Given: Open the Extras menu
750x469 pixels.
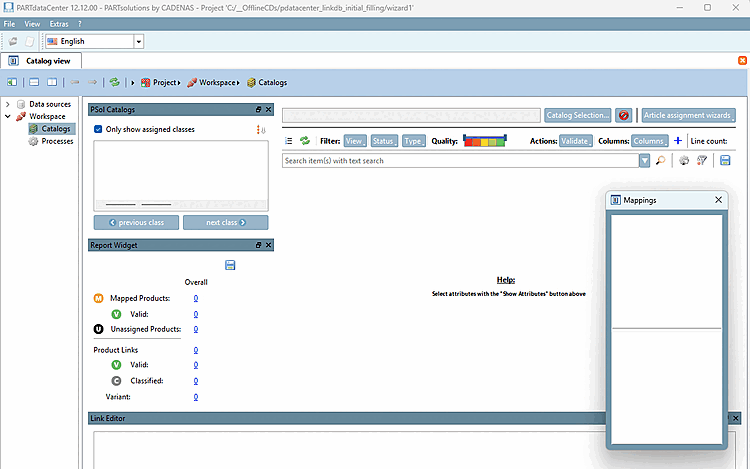Looking at the screenshot, I should point(59,24).
